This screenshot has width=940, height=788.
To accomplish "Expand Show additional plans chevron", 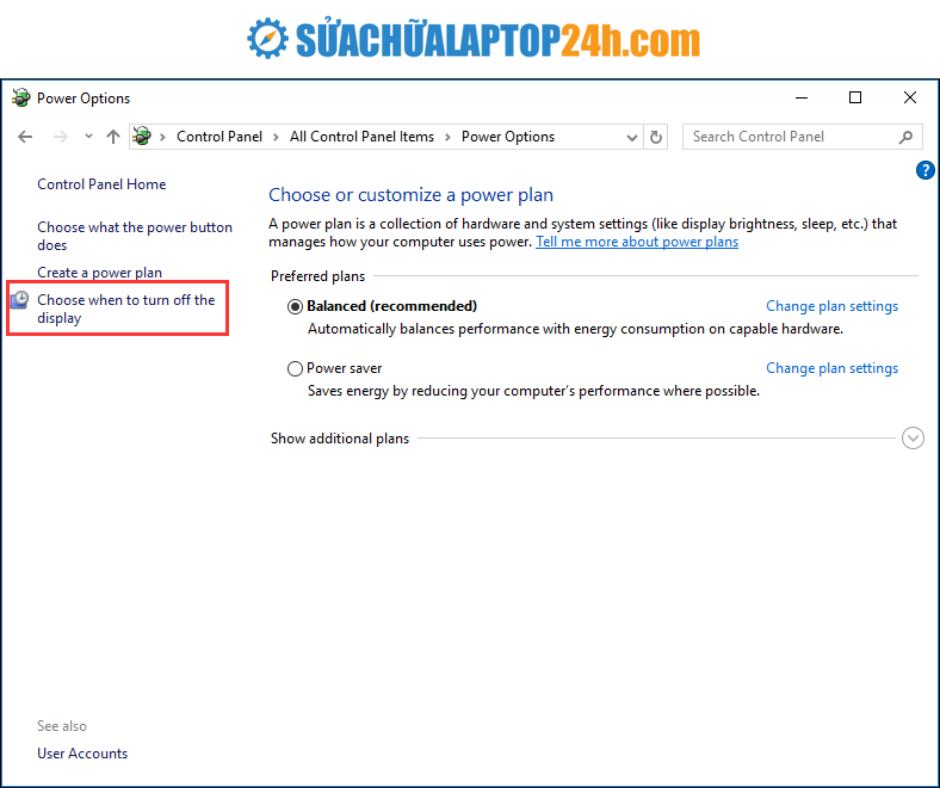I will (912, 438).
